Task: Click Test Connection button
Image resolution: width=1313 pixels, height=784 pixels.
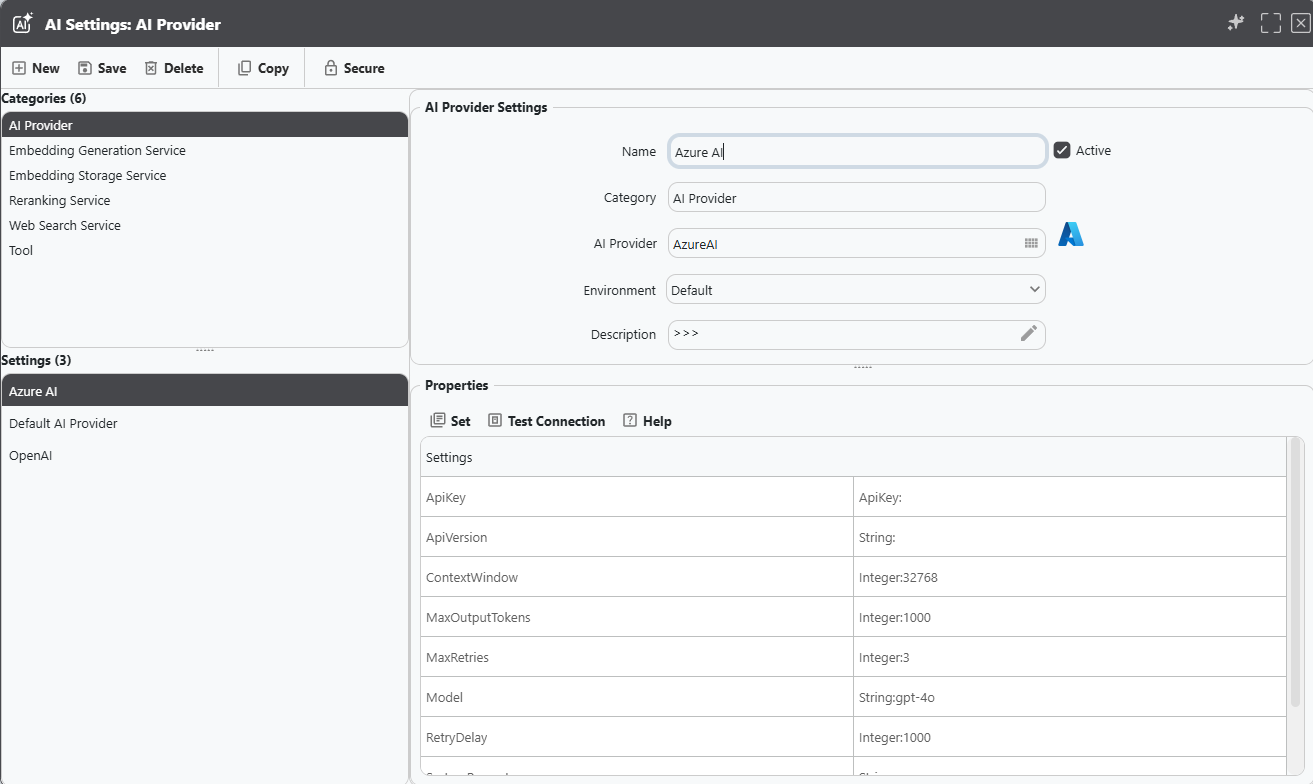Action: [x=546, y=421]
